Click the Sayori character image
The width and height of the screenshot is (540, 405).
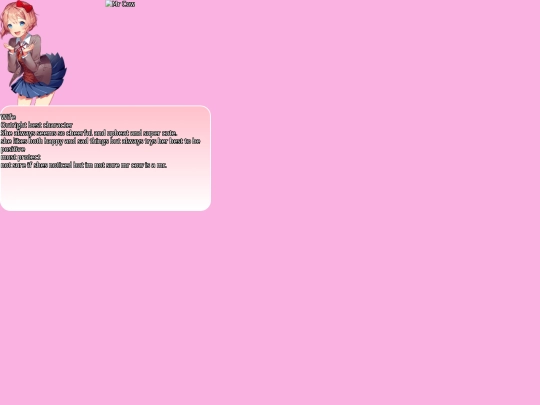click(34, 53)
